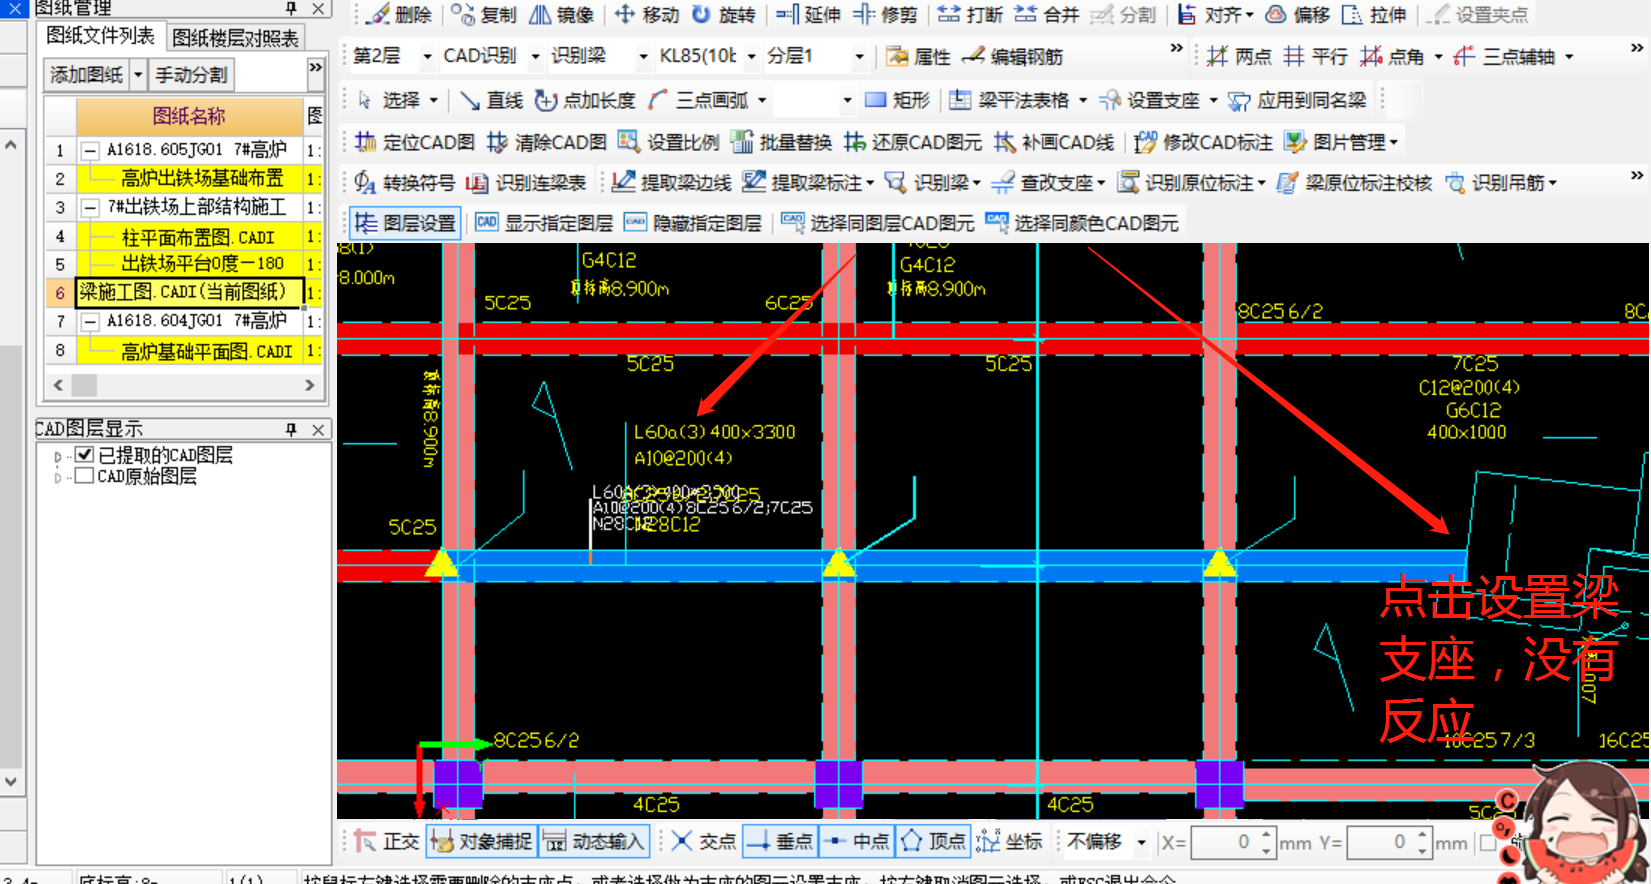Uncheck 已提取的CAD图层 checkbox
1651x884 pixels.
click(x=85, y=455)
